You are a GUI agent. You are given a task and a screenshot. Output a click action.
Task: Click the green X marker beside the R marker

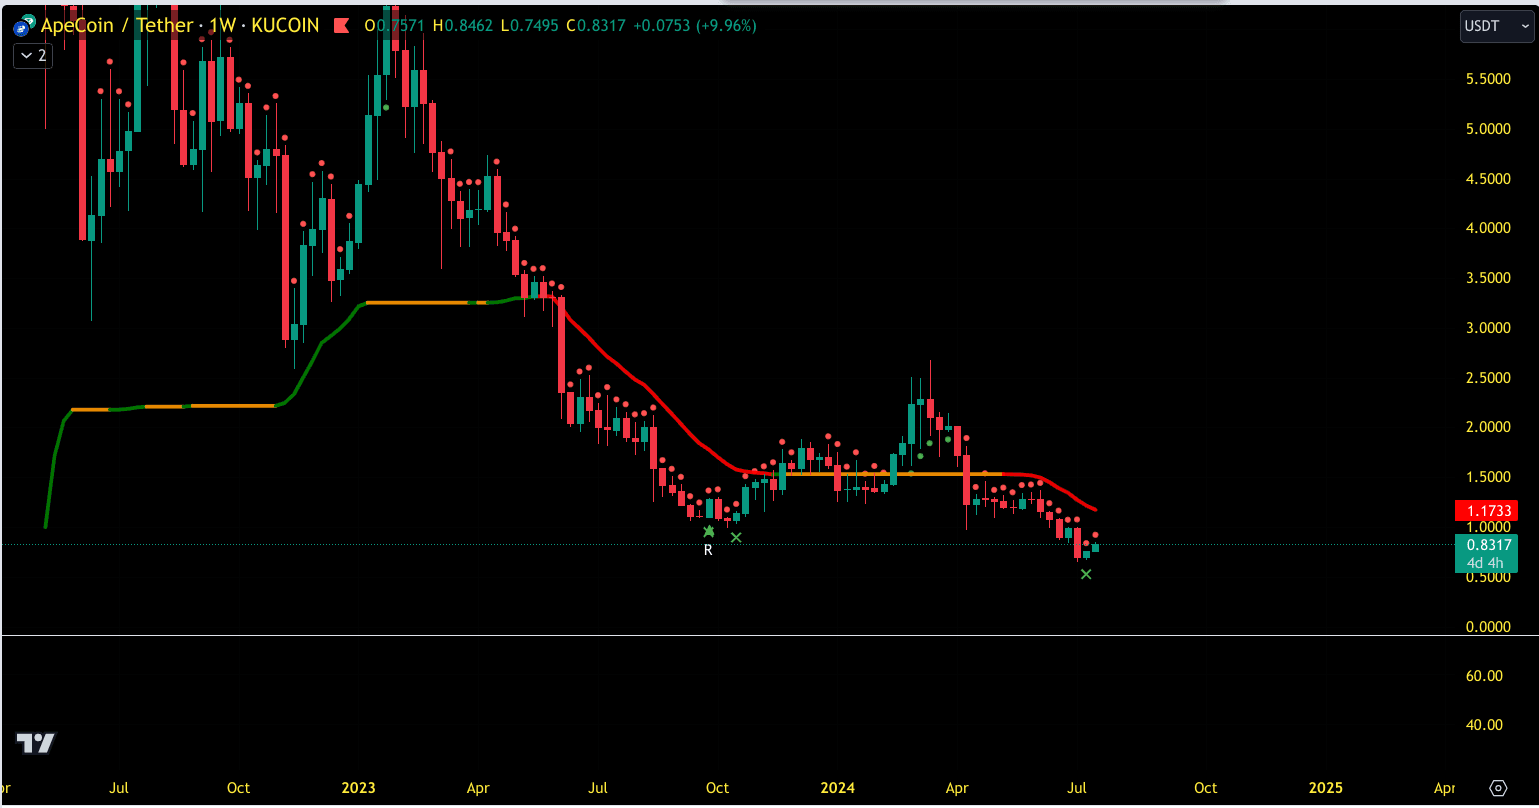[x=736, y=538]
